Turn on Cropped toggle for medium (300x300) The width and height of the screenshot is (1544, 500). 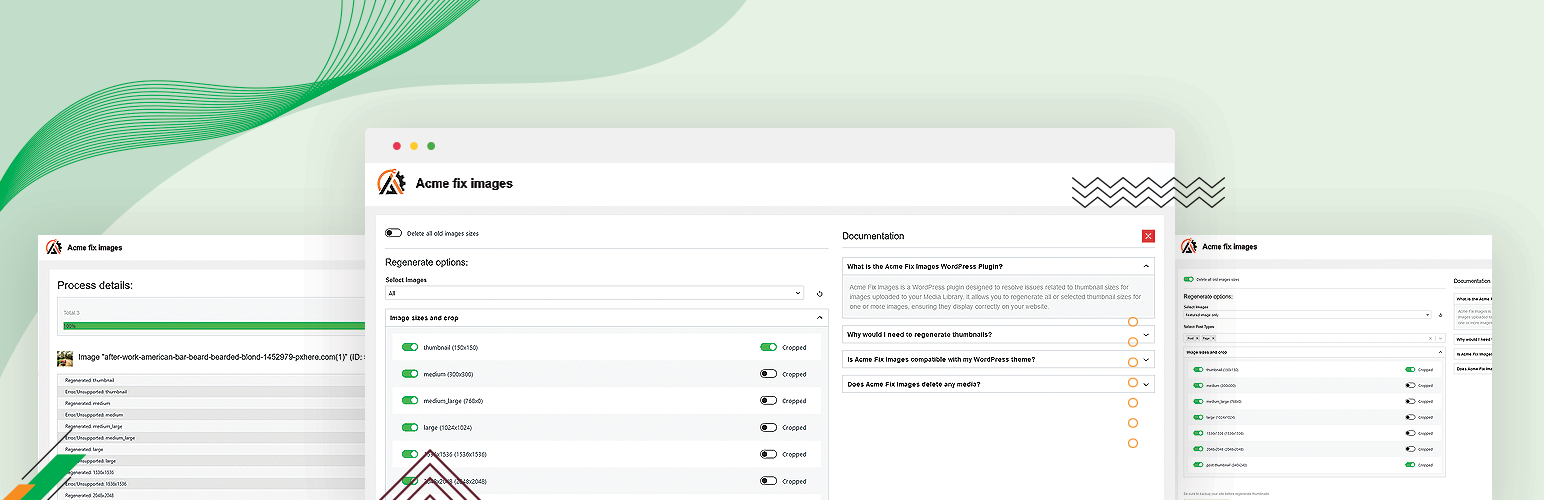pos(768,374)
